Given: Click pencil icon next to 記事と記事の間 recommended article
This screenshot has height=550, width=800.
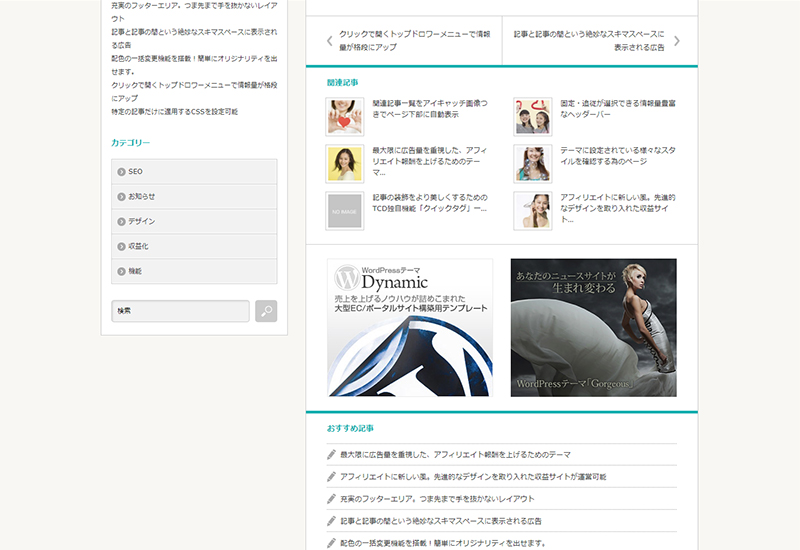Looking at the screenshot, I should coord(331,521).
